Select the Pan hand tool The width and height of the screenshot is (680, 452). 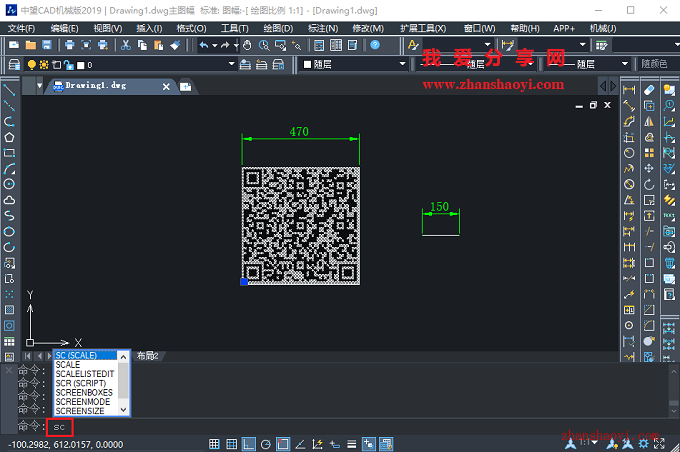247,45
